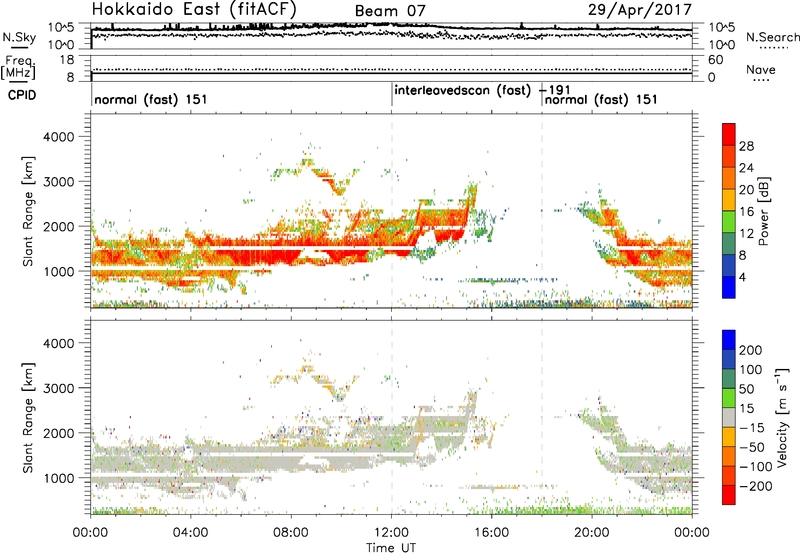Click the '3000' tick of the velocity panel
The height and width of the screenshot is (554, 800).
tap(59, 388)
